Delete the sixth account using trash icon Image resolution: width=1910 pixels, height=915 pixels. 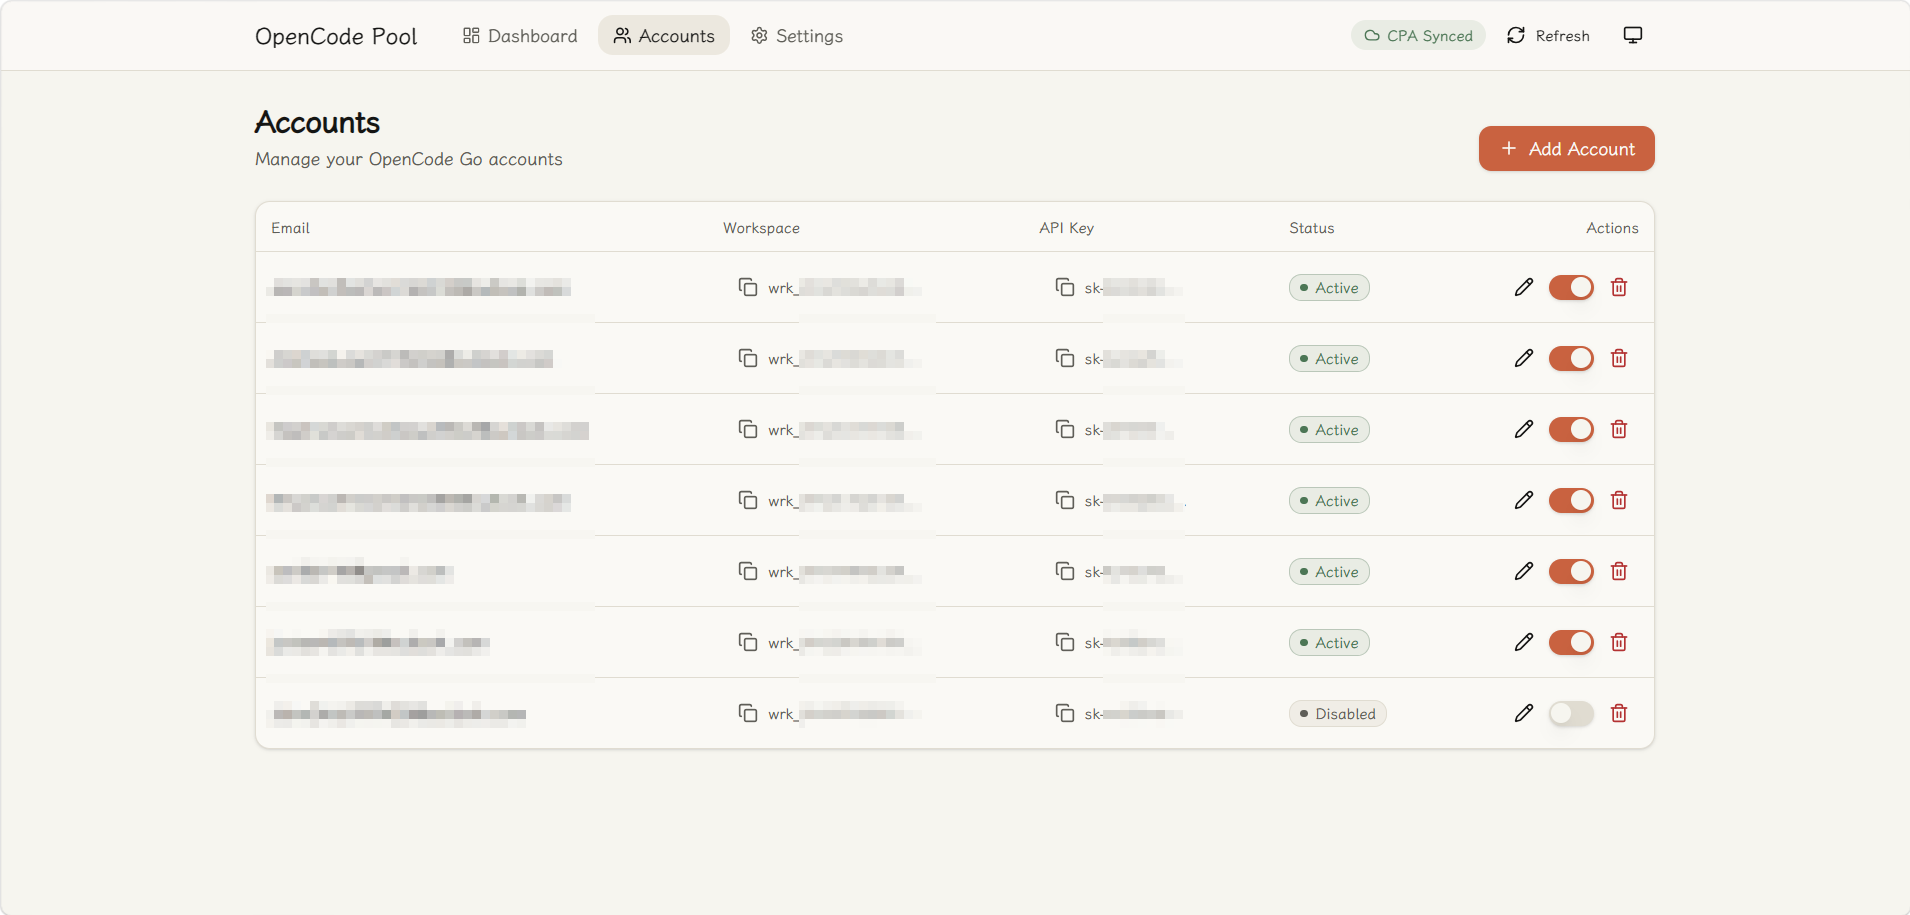click(1619, 642)
